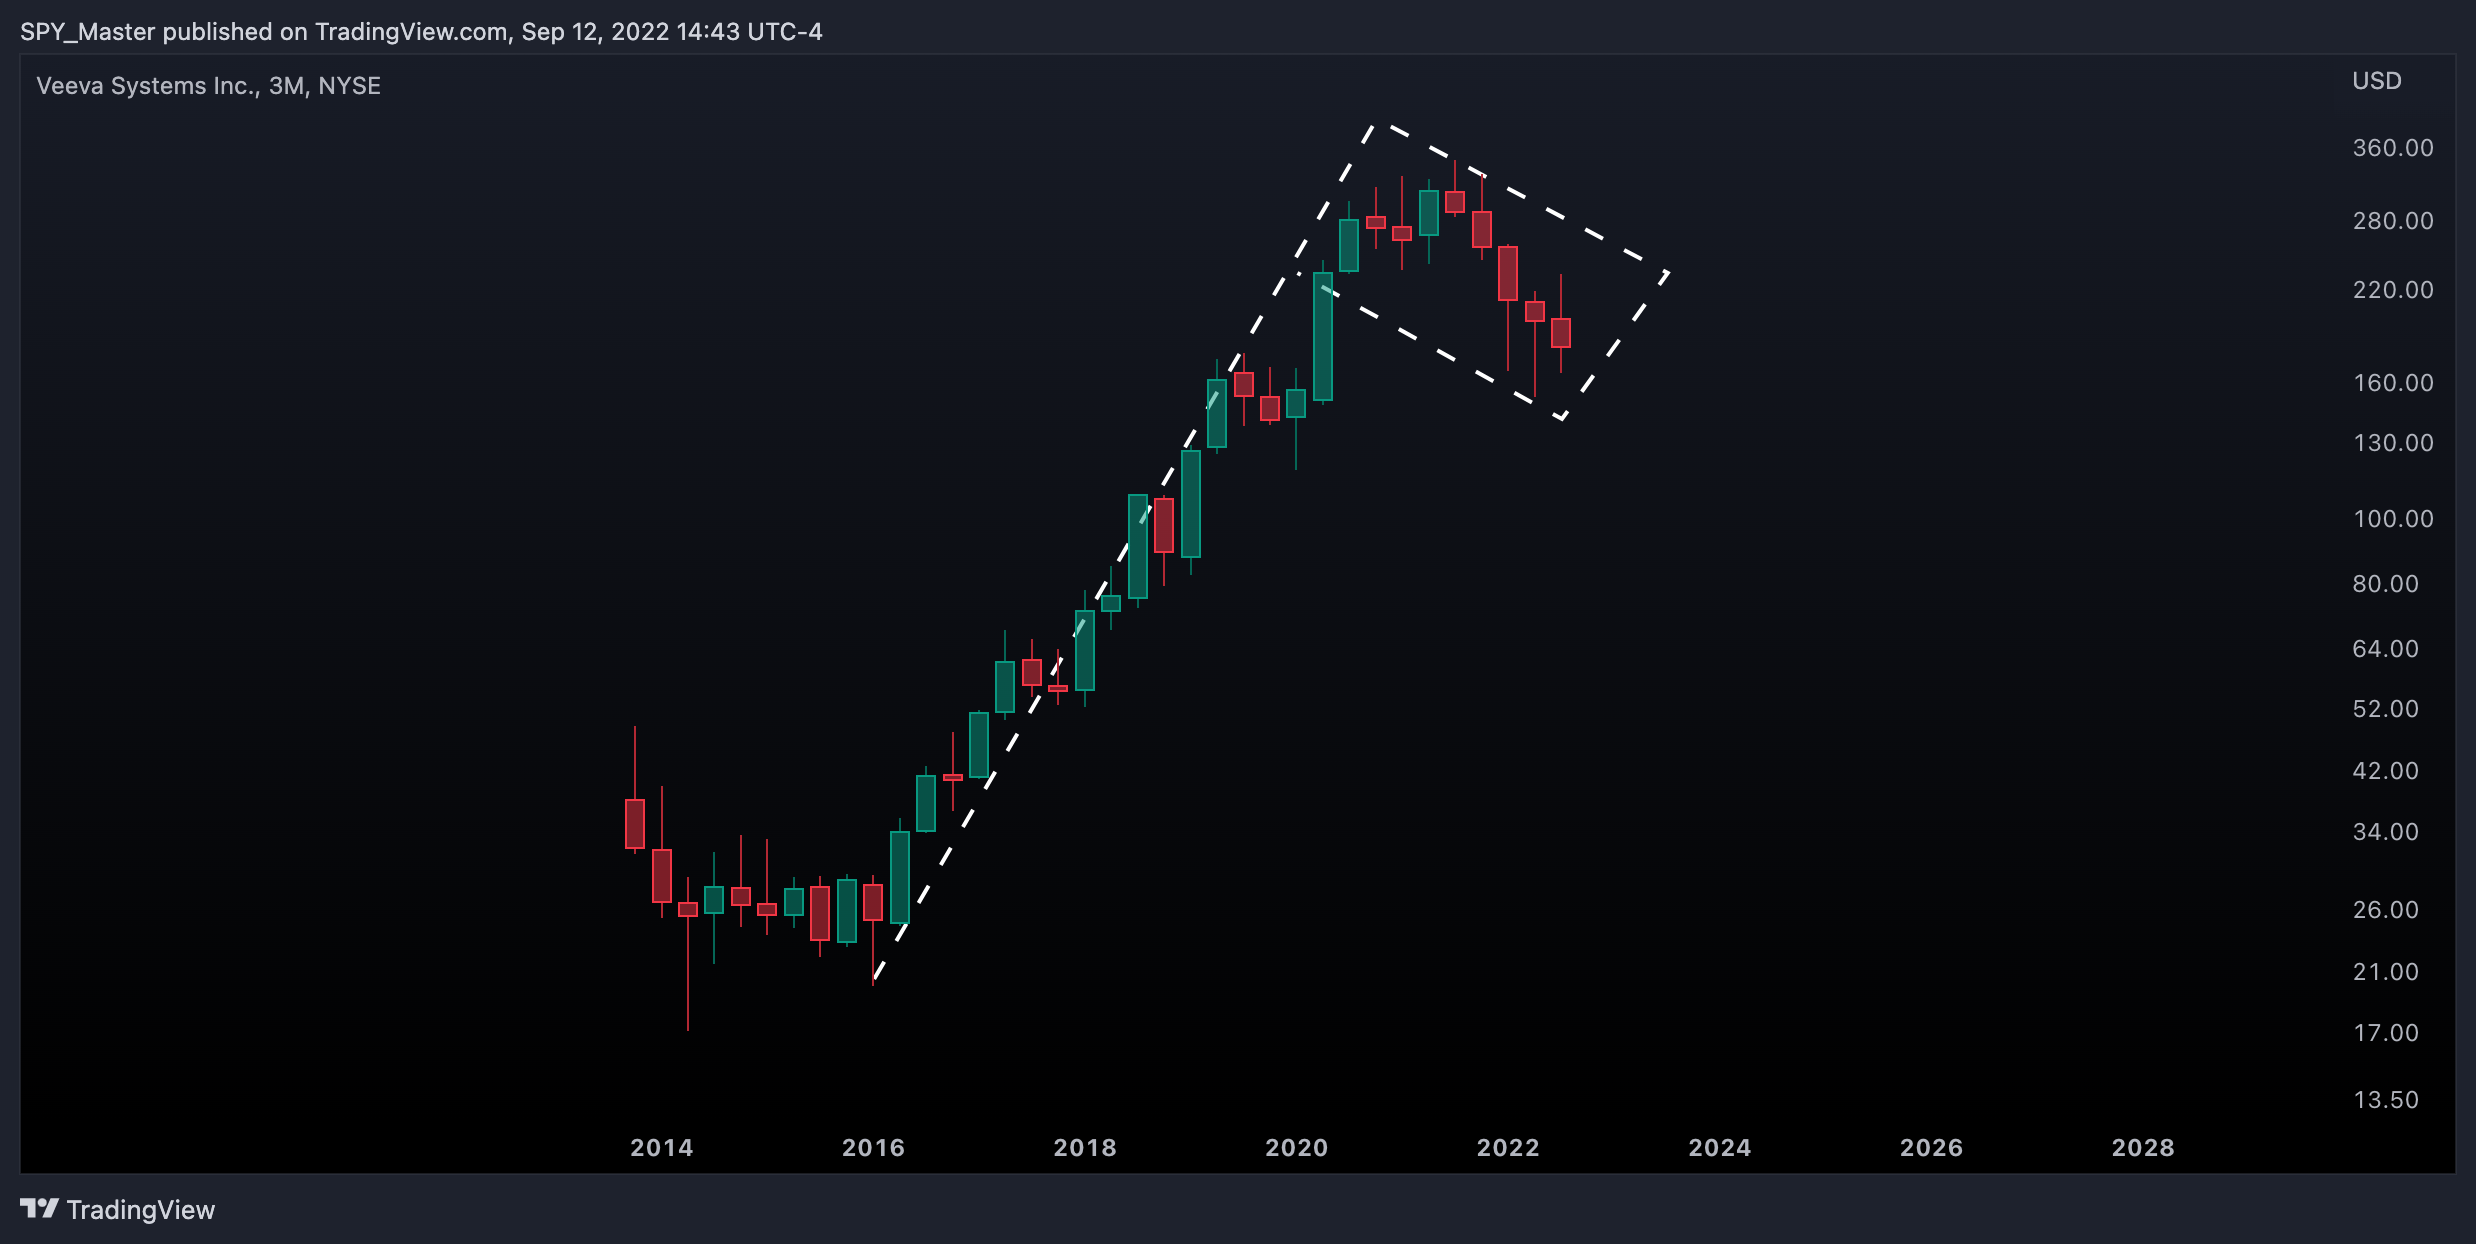Click the Veeva Systems Inc., 3M, NYSE label
This screenshot has width=2476, height=1244.
[208, 86]
